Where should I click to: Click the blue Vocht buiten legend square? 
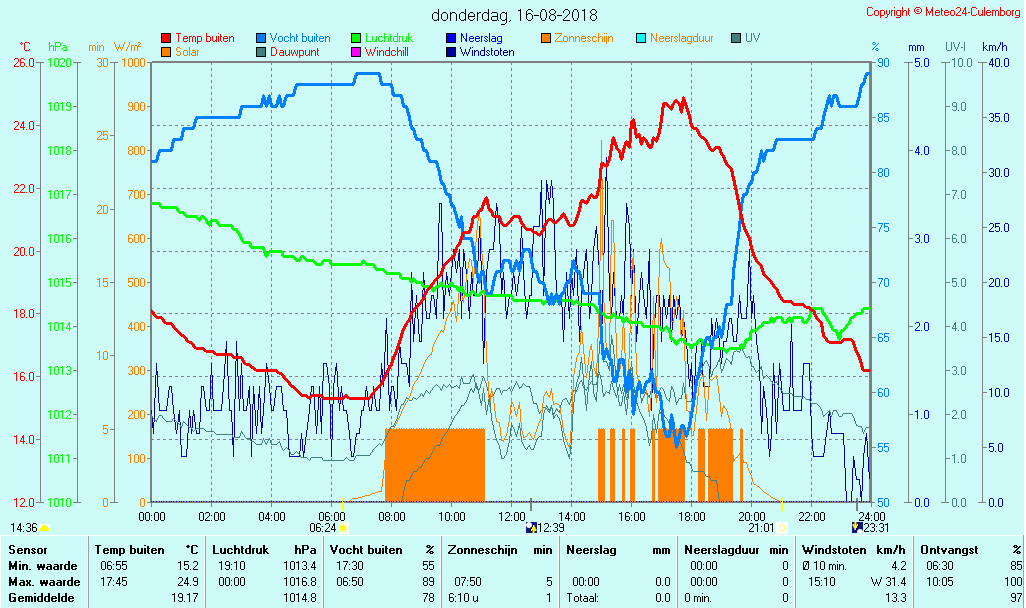pyautogui.click(x=261, y=38)
